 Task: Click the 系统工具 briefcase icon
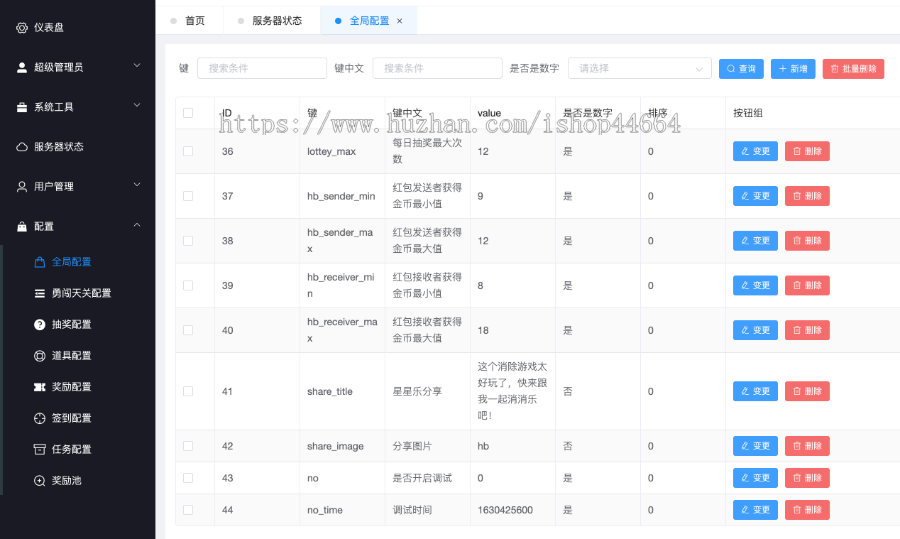pos(22,107)
